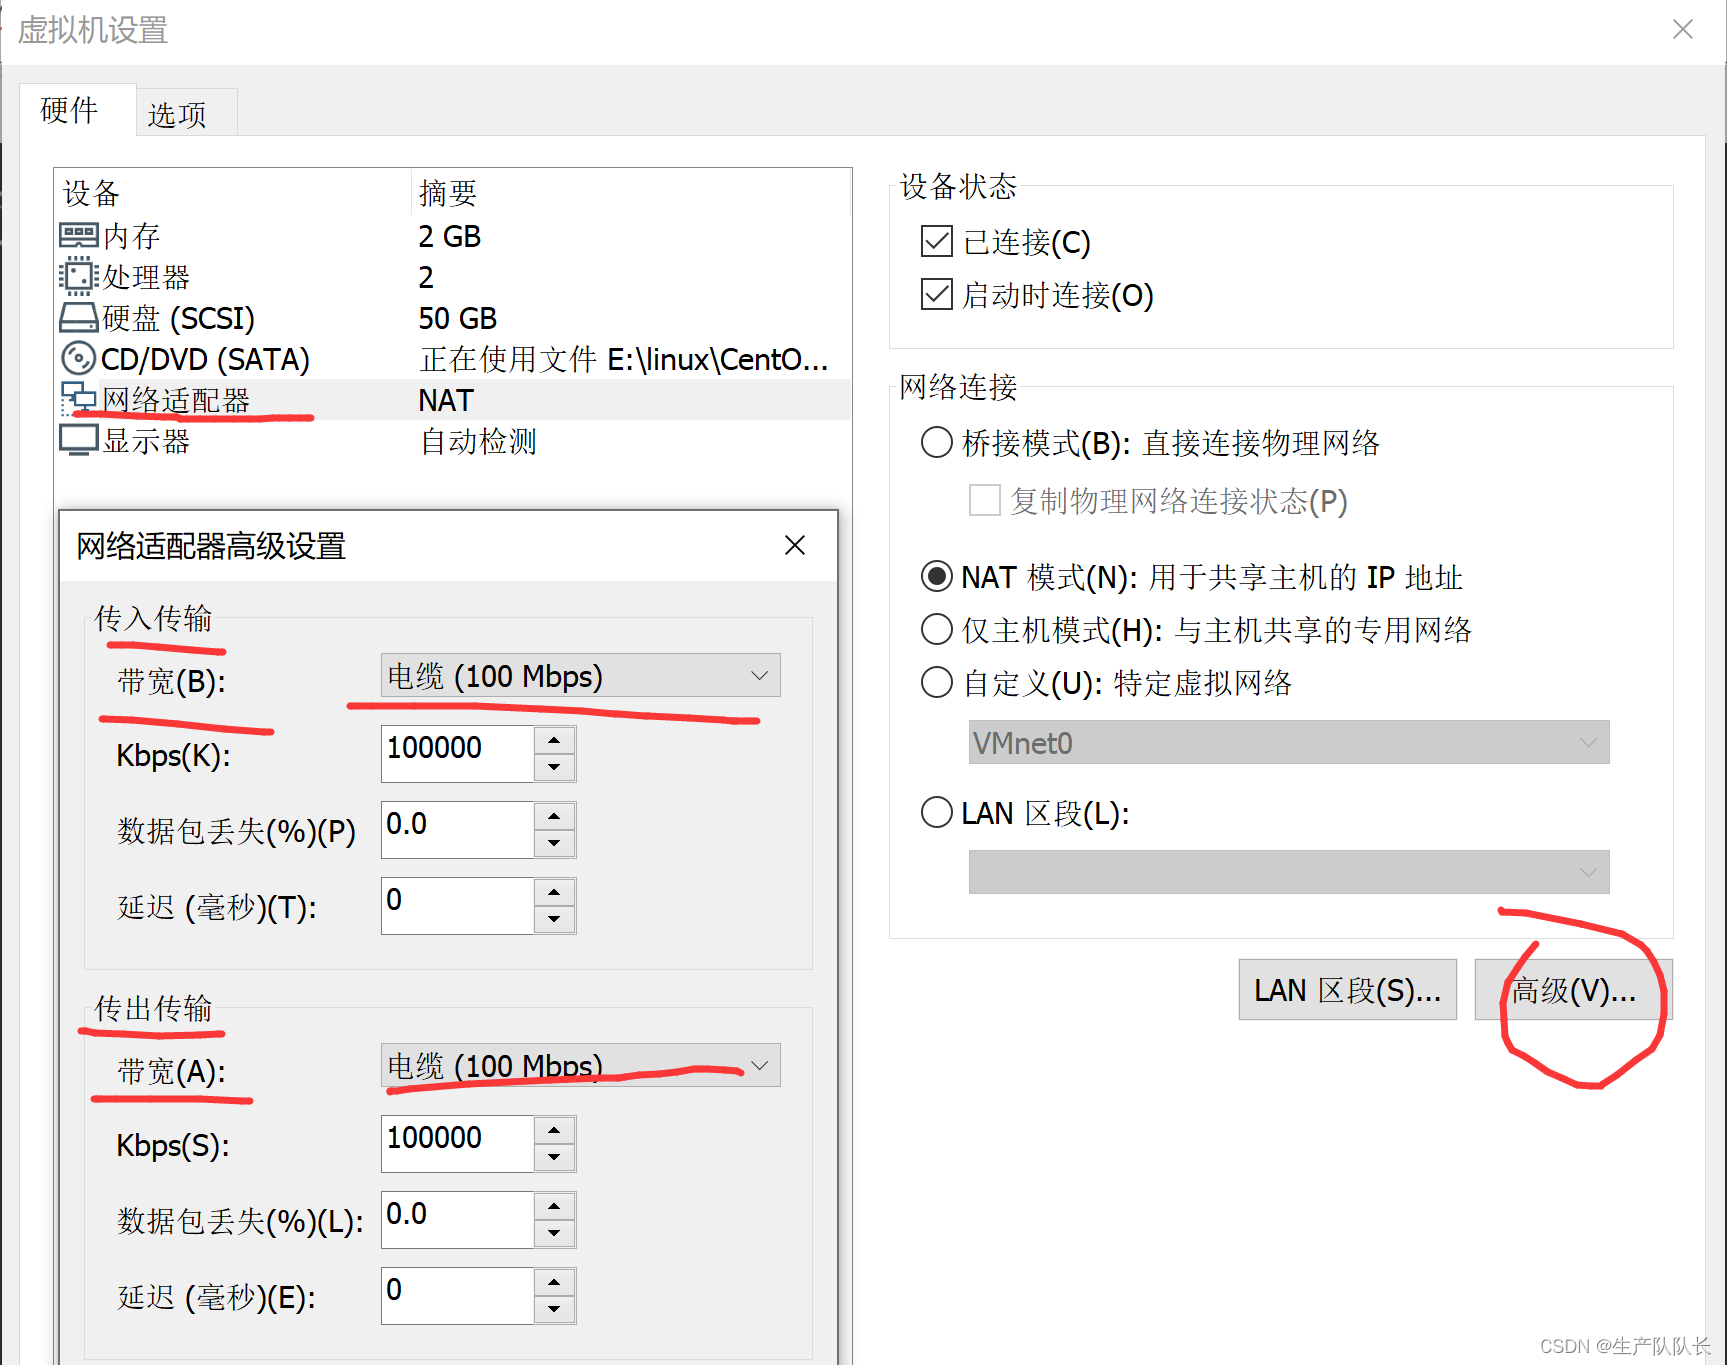
Task: Close the 虚拟机设置 window
Action: tap(1683, 30)
